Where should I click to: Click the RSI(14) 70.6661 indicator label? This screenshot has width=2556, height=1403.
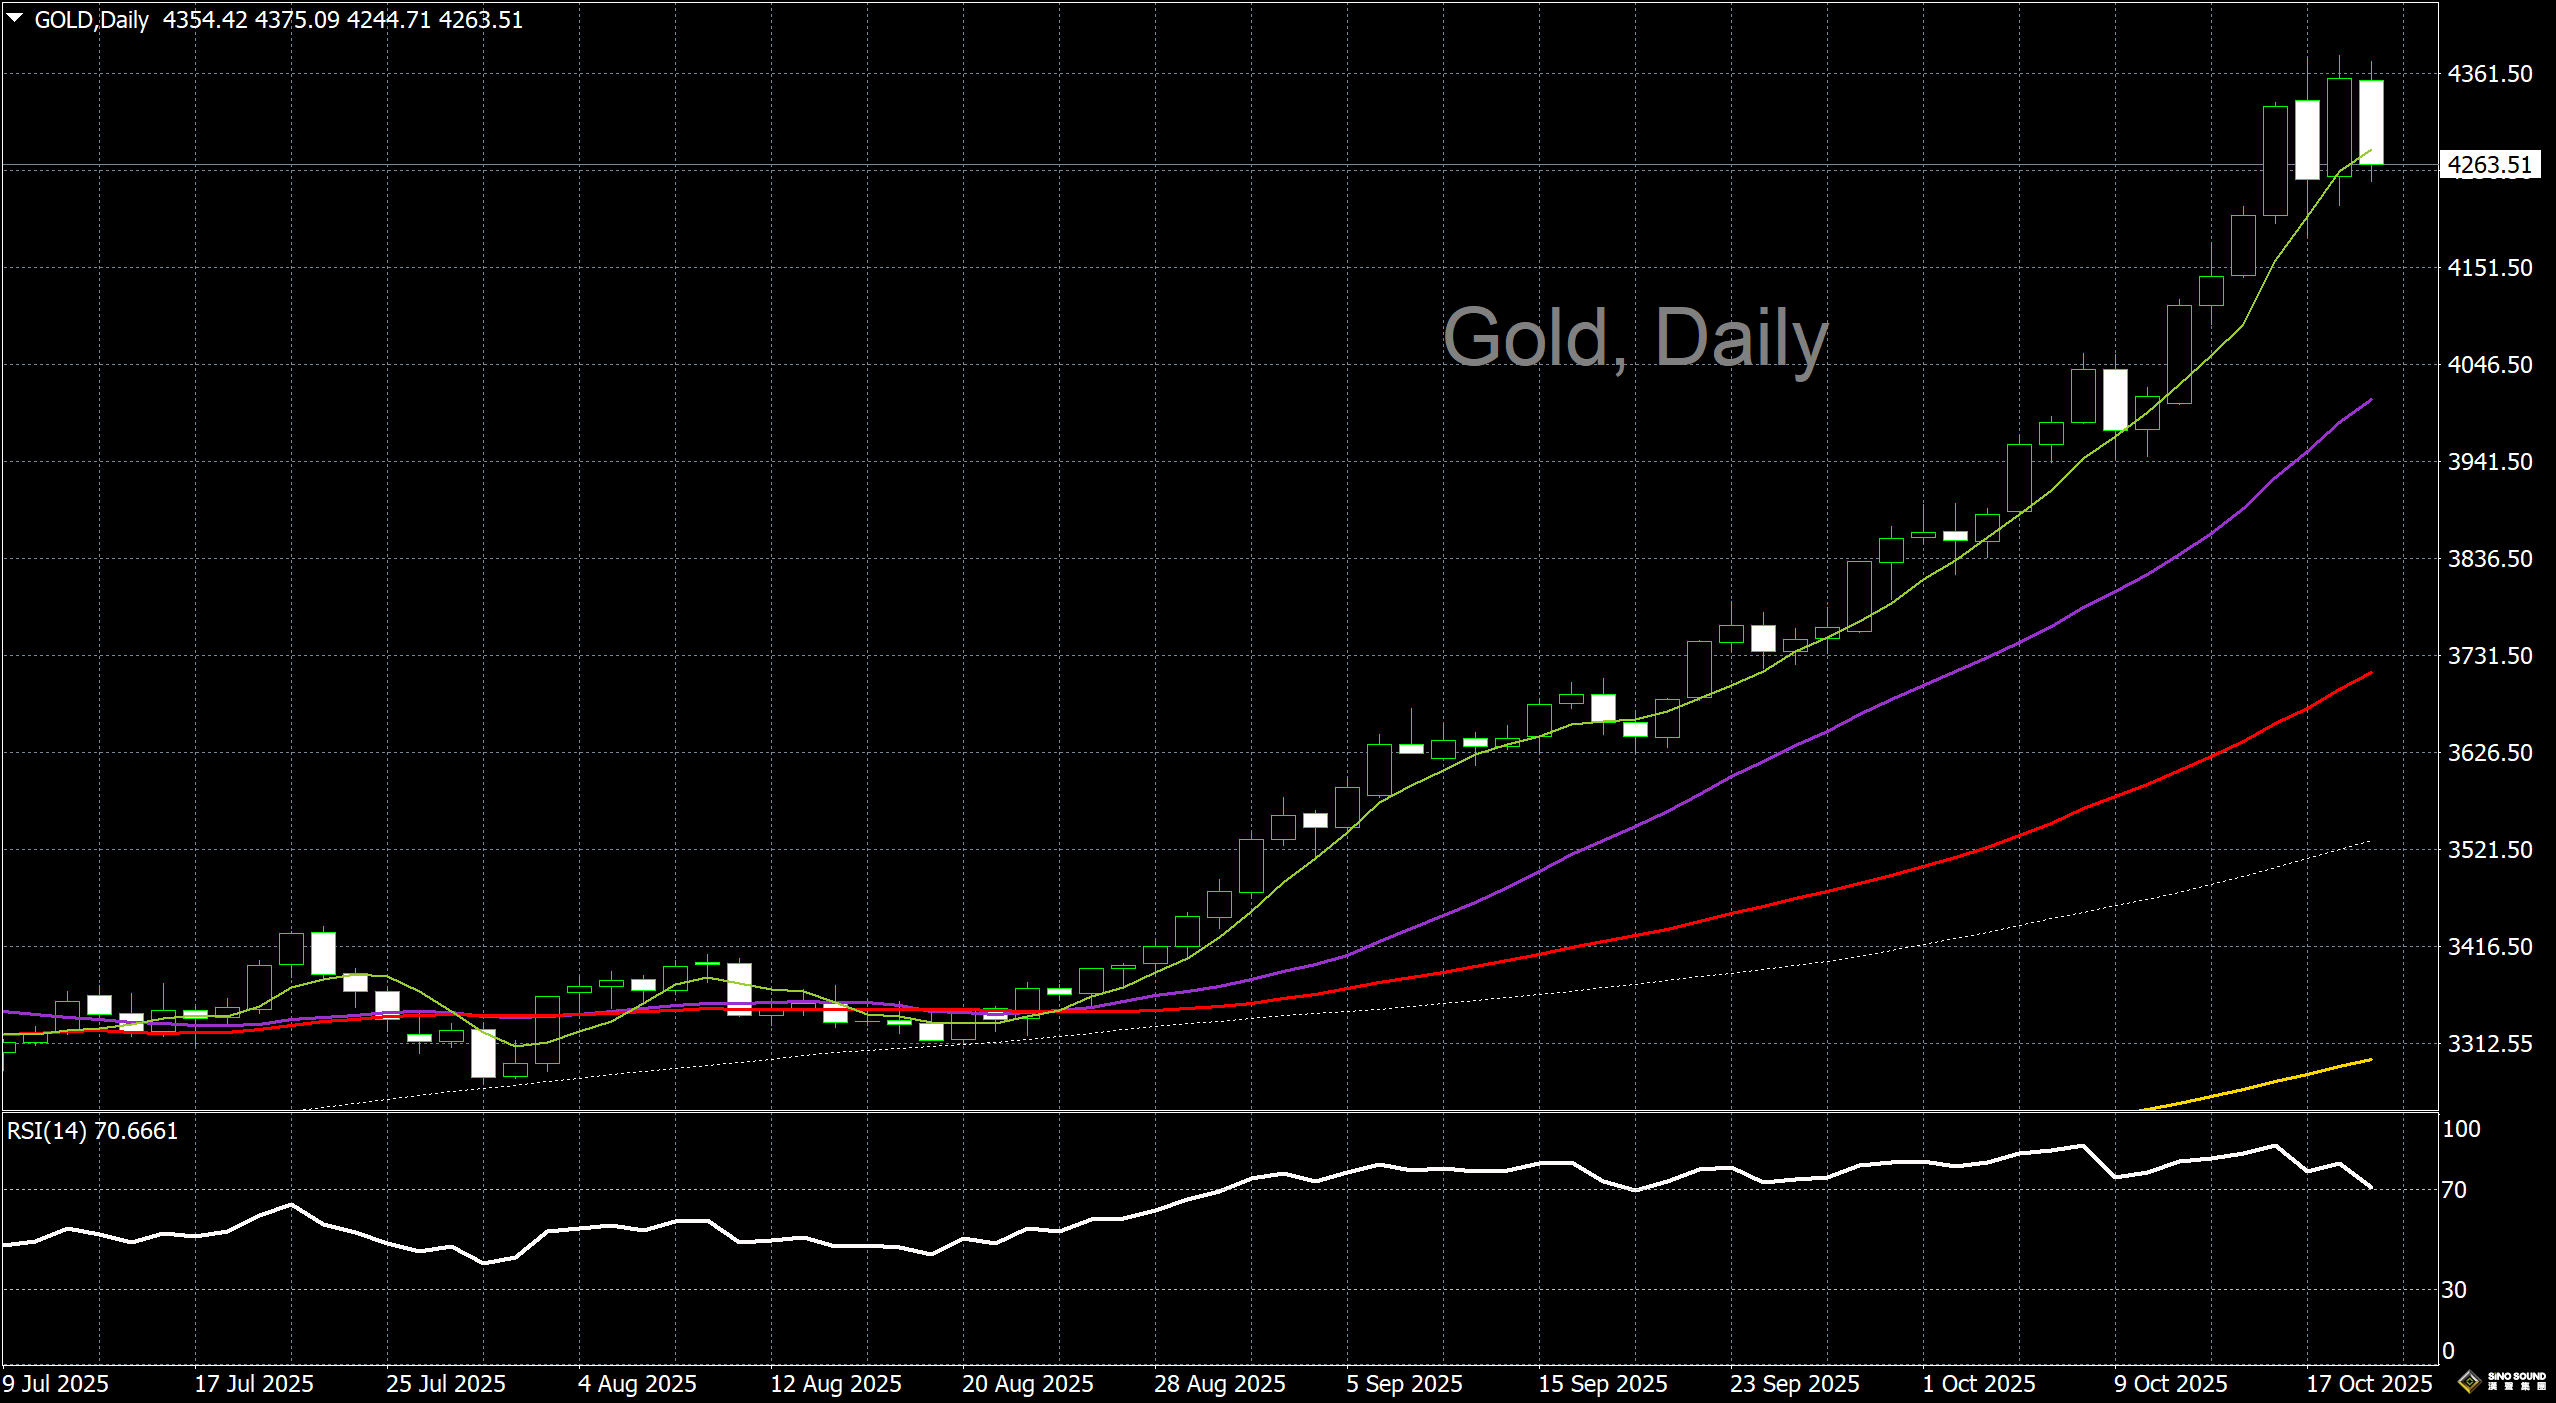[92, 1131]
